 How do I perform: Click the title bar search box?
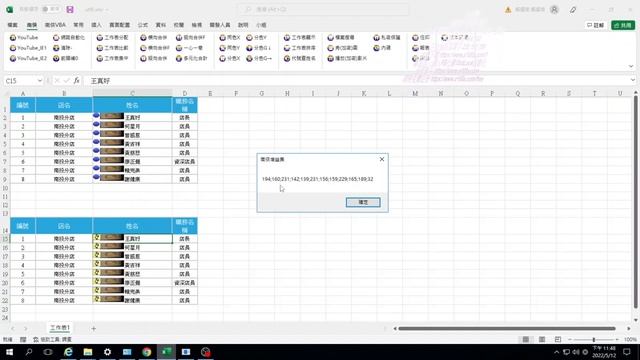click(x=322, y=9)
